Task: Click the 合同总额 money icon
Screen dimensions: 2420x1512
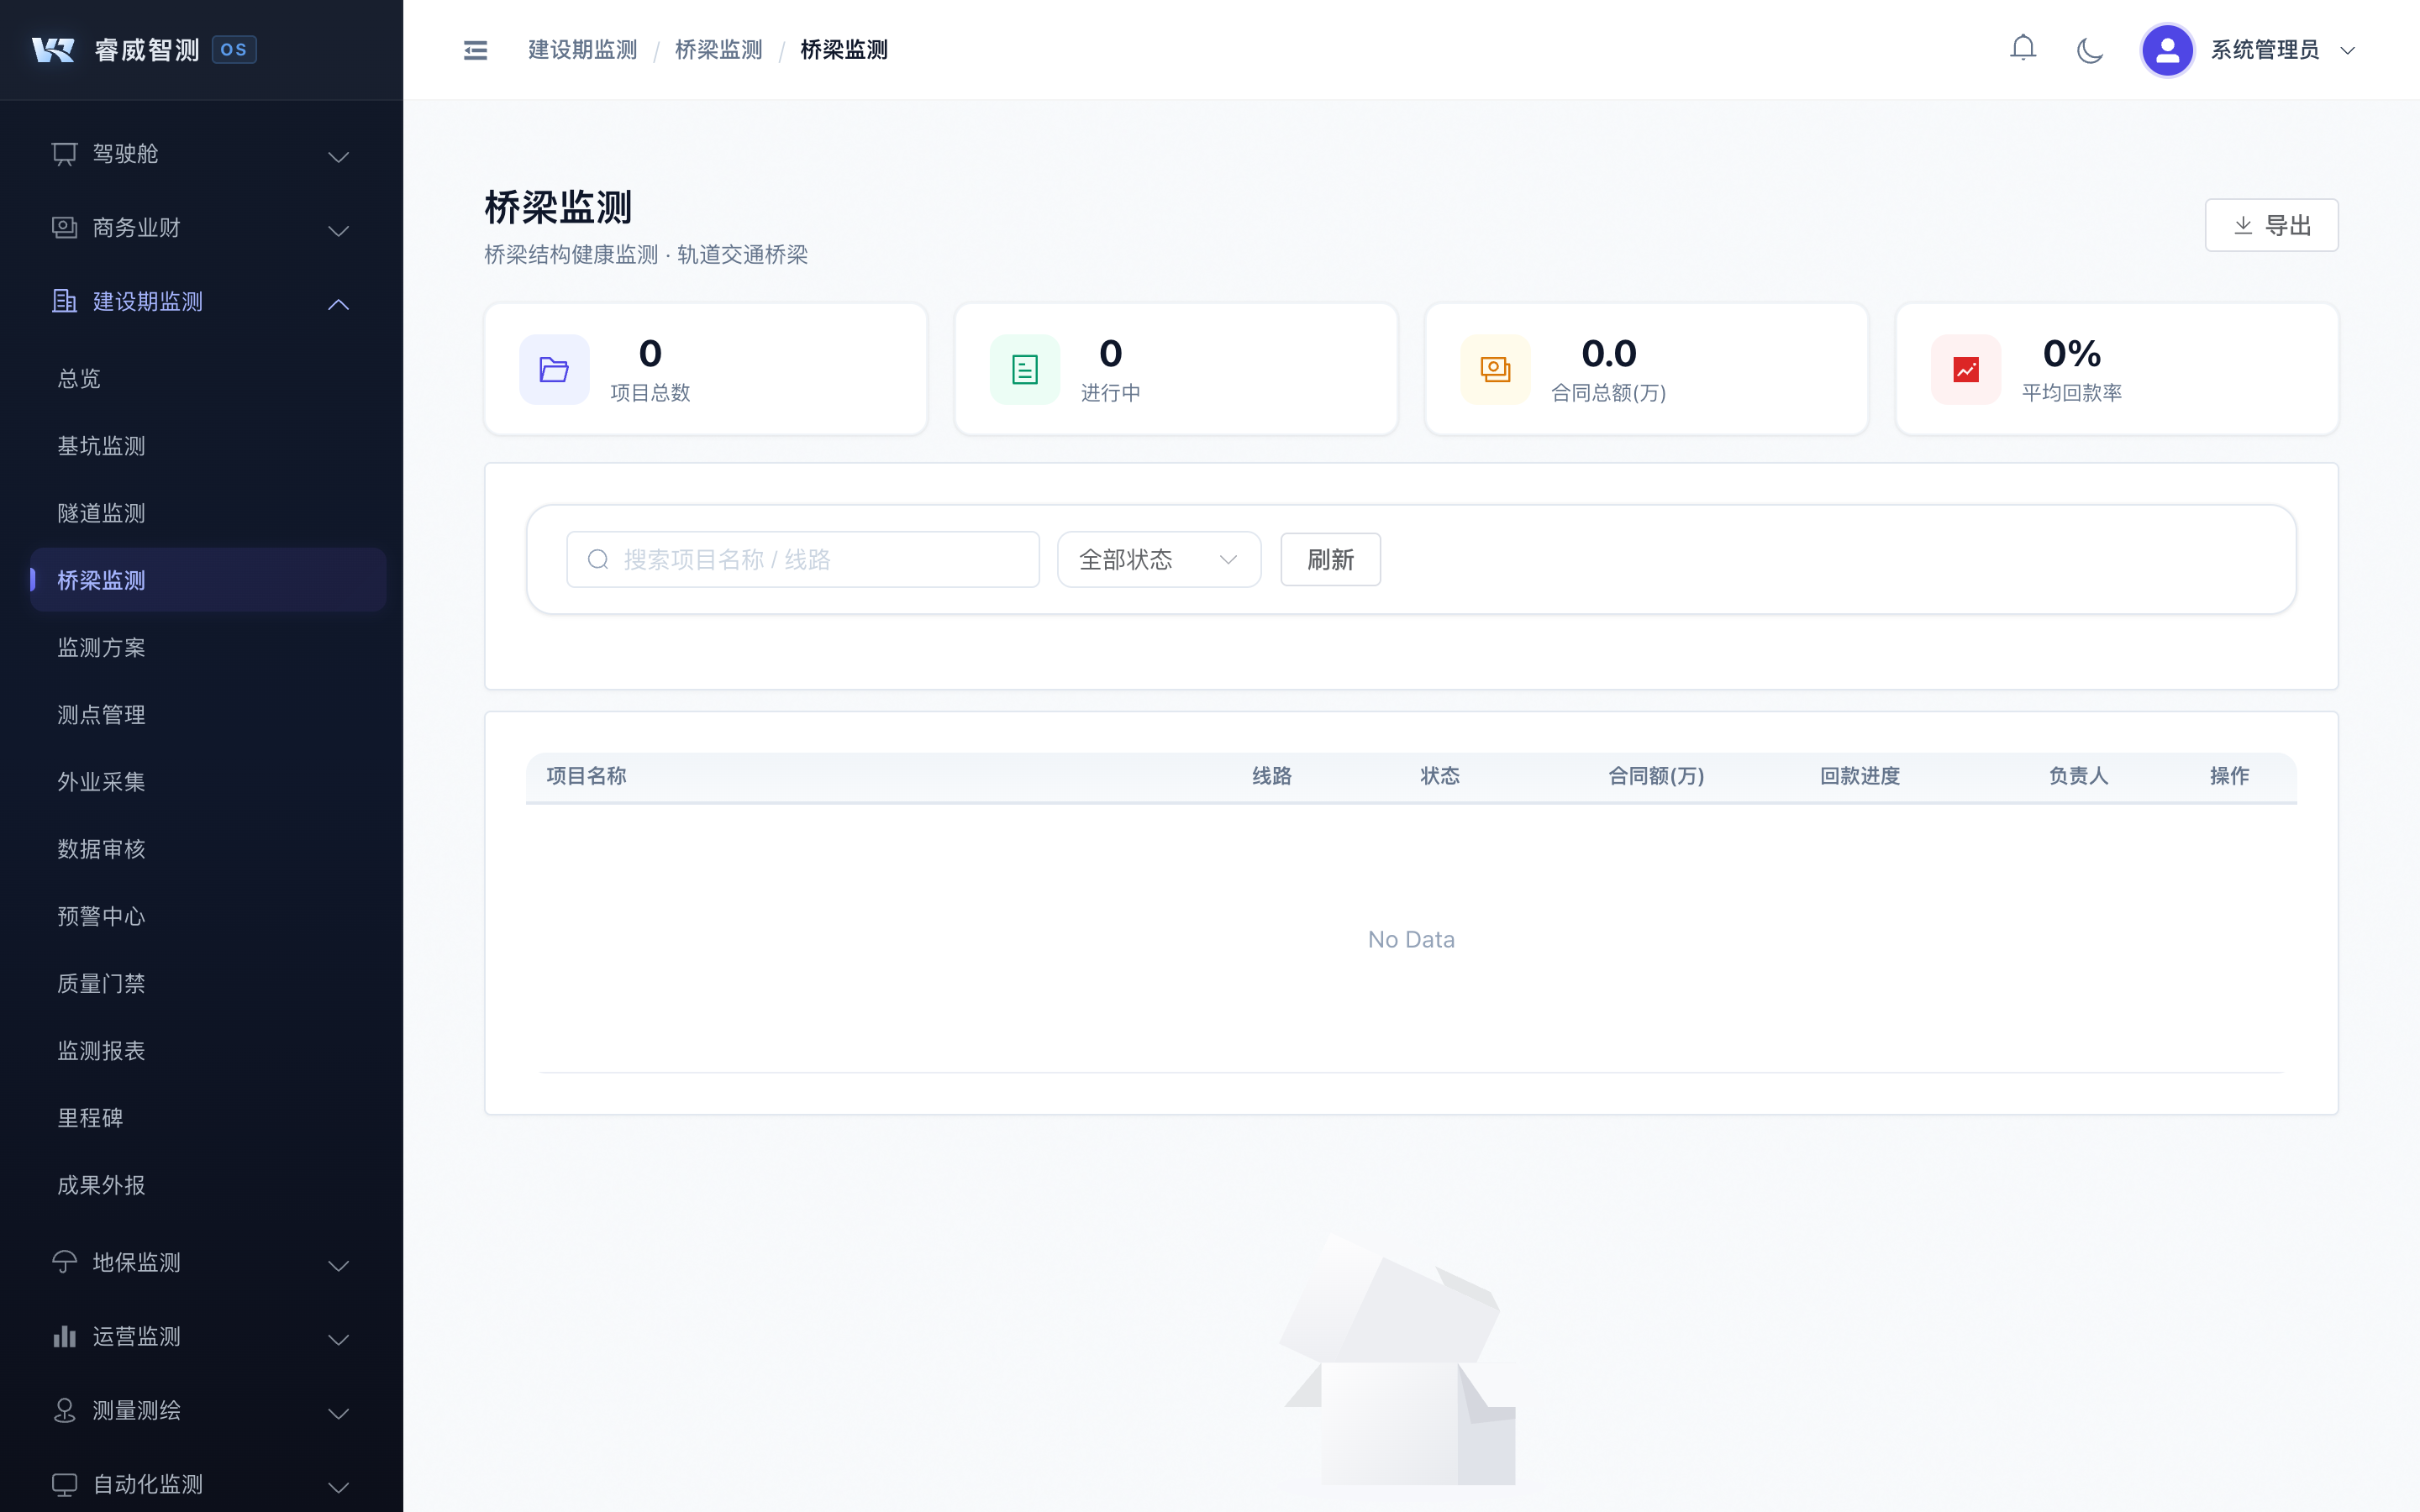Action: point(1495,370)
